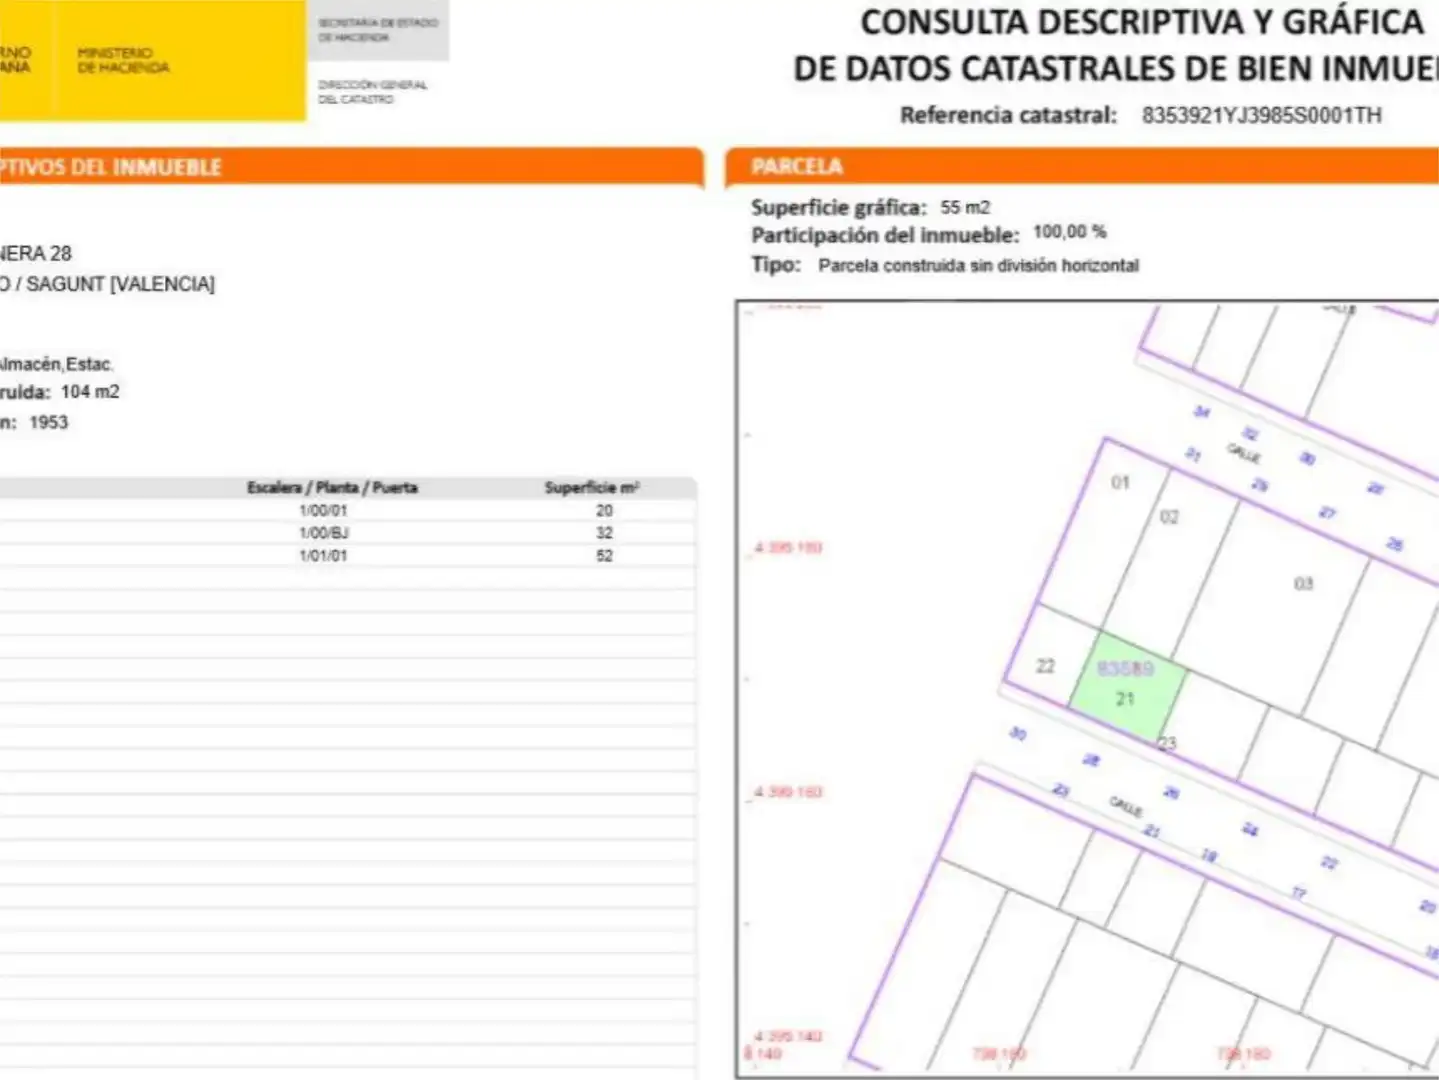This screenshot has height=1080, width=1439.
Task: Click surface value 52 in table
Action: [x=604, y=555]
